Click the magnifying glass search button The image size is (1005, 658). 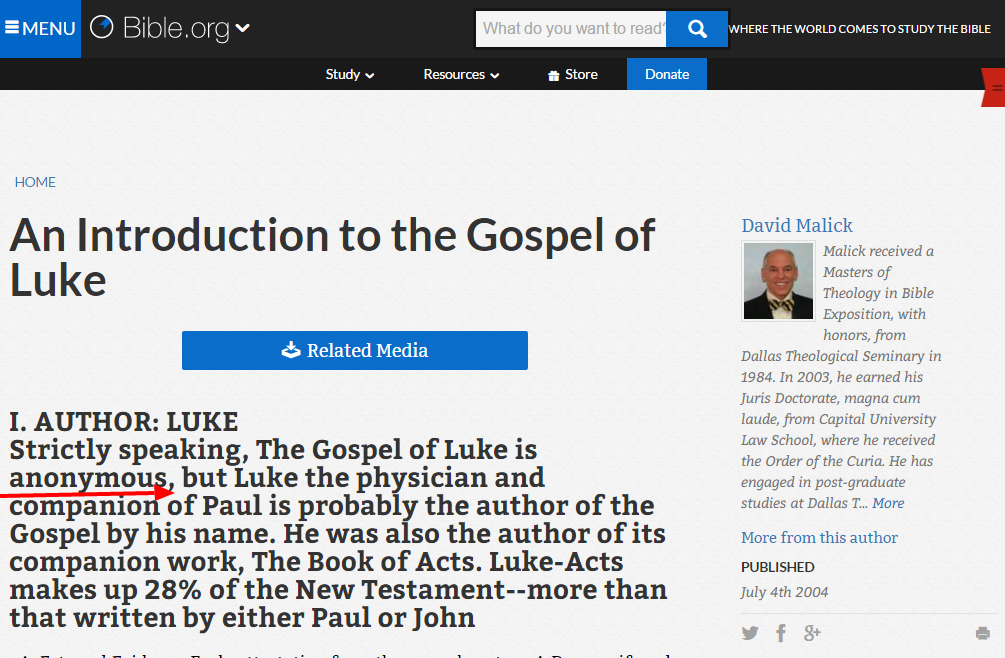click(697, 29)
